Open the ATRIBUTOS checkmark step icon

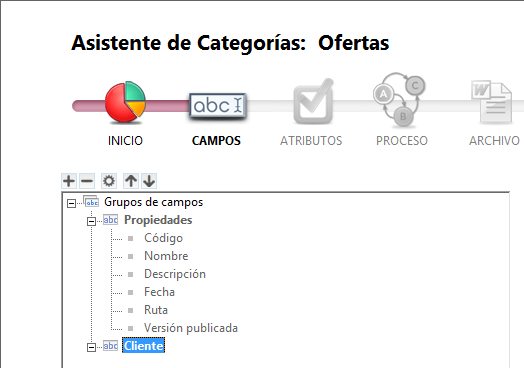click(313, 101)
